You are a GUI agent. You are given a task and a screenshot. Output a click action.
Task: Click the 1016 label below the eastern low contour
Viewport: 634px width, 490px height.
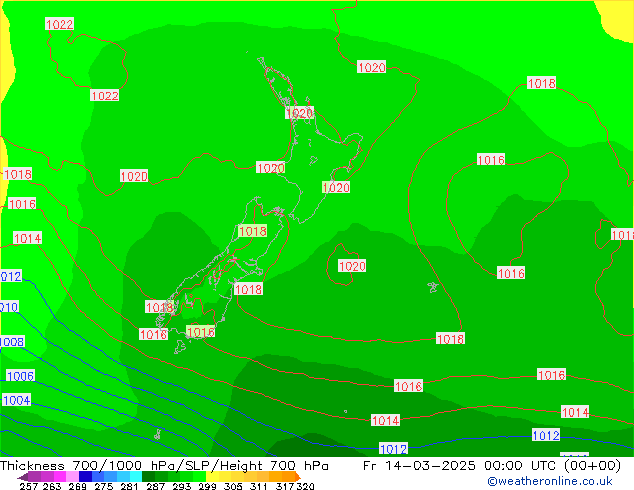tap(511, 273)
